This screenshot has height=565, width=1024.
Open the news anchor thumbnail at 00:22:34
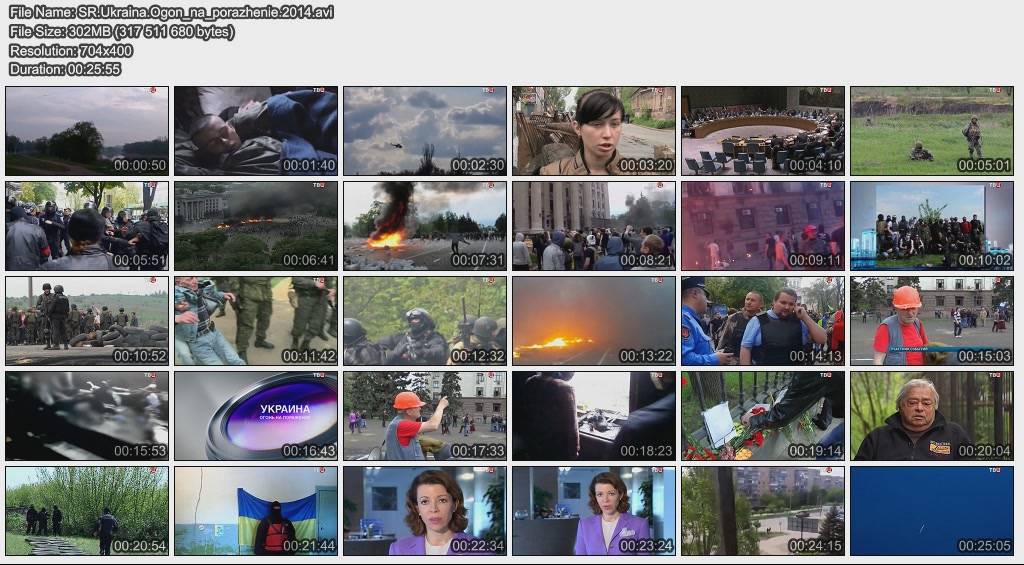[x=425, y=511]
